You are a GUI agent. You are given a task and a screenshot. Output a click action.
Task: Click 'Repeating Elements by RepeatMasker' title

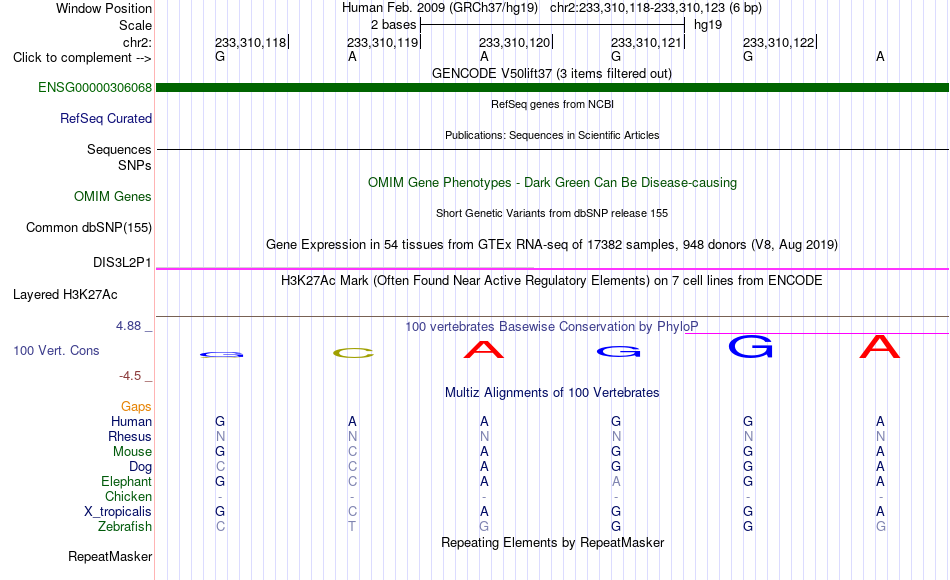pyautogui.click(x=552, y=542)
